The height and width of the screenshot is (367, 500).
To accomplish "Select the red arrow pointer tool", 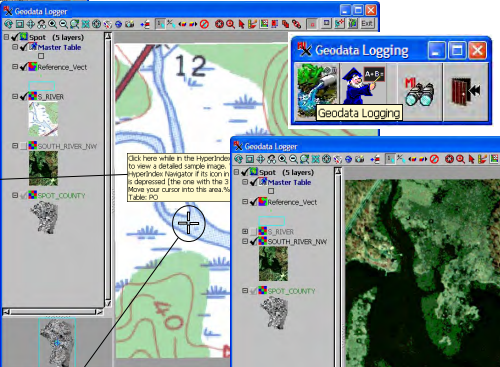I will pos(241,24).
